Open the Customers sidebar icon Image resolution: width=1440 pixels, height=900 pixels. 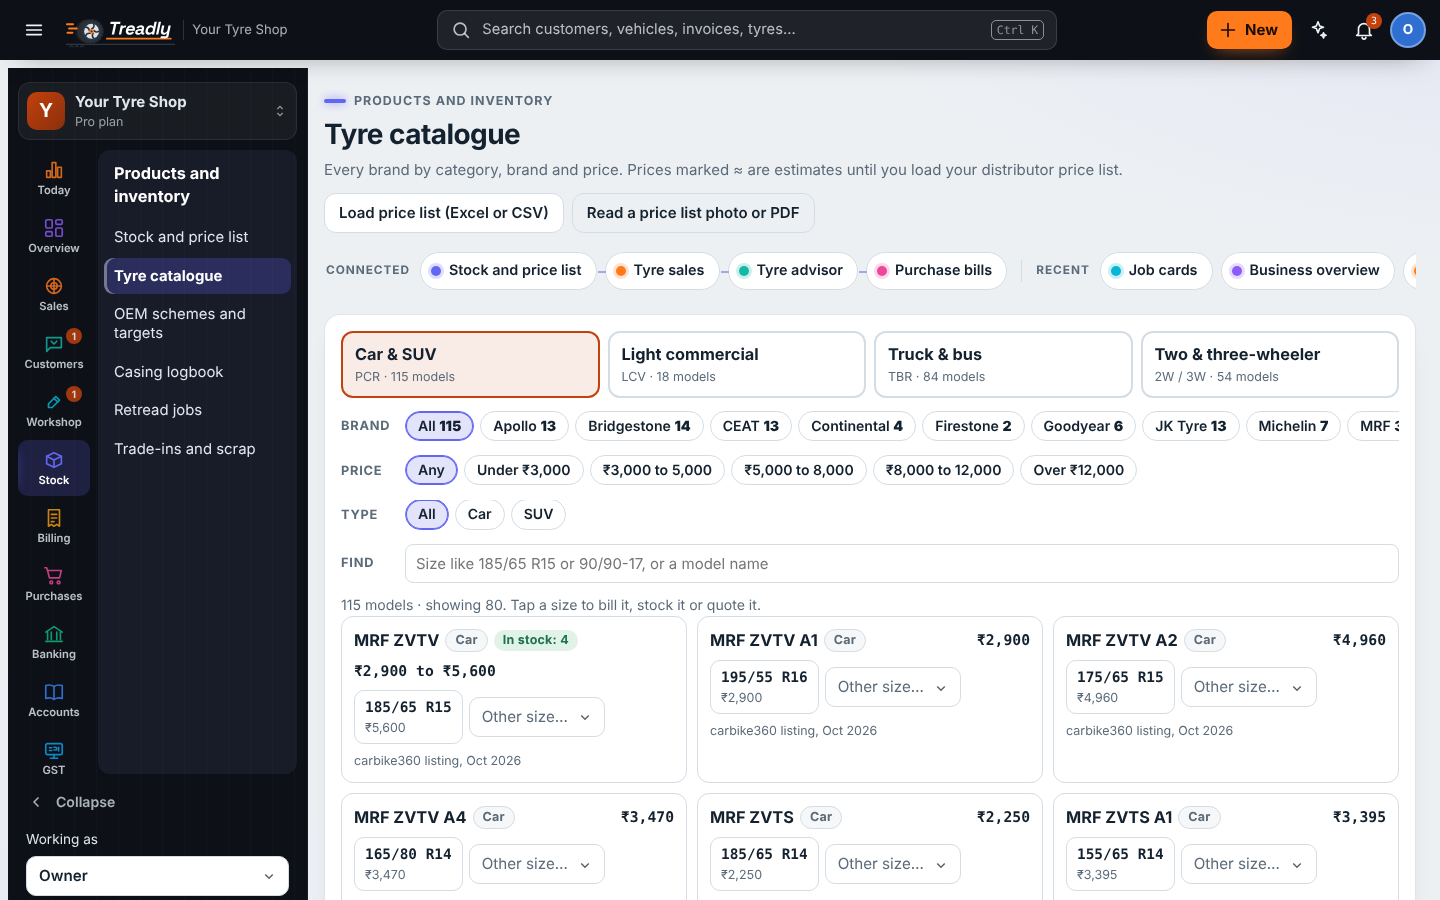coord(54,352)
